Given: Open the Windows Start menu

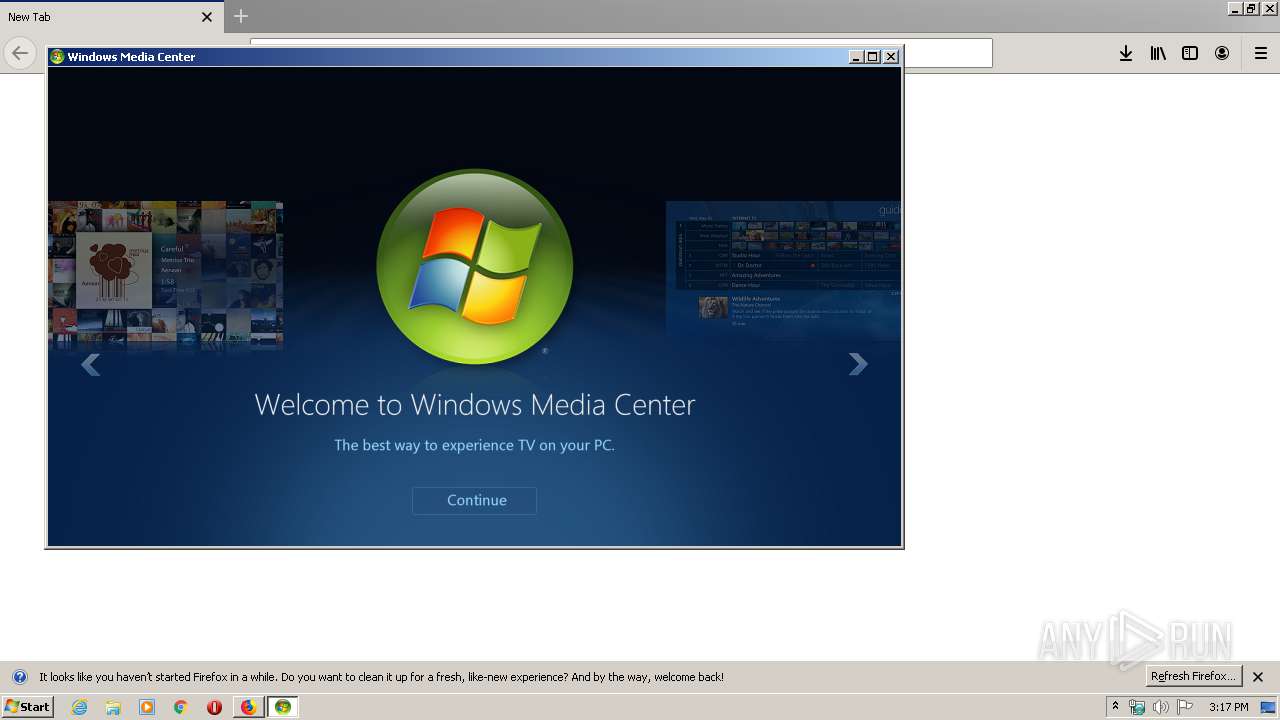Looking at the screenshot, I should point(28,707).
